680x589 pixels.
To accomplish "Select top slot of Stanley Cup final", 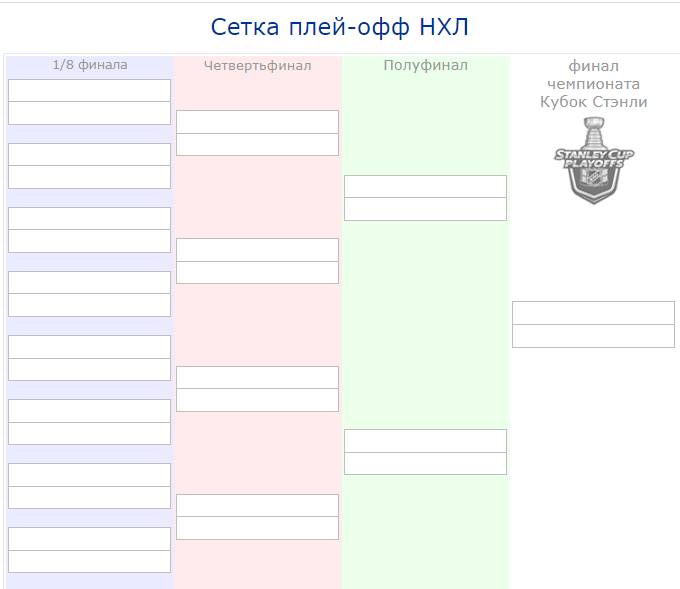I will click(x=594, y=312).
